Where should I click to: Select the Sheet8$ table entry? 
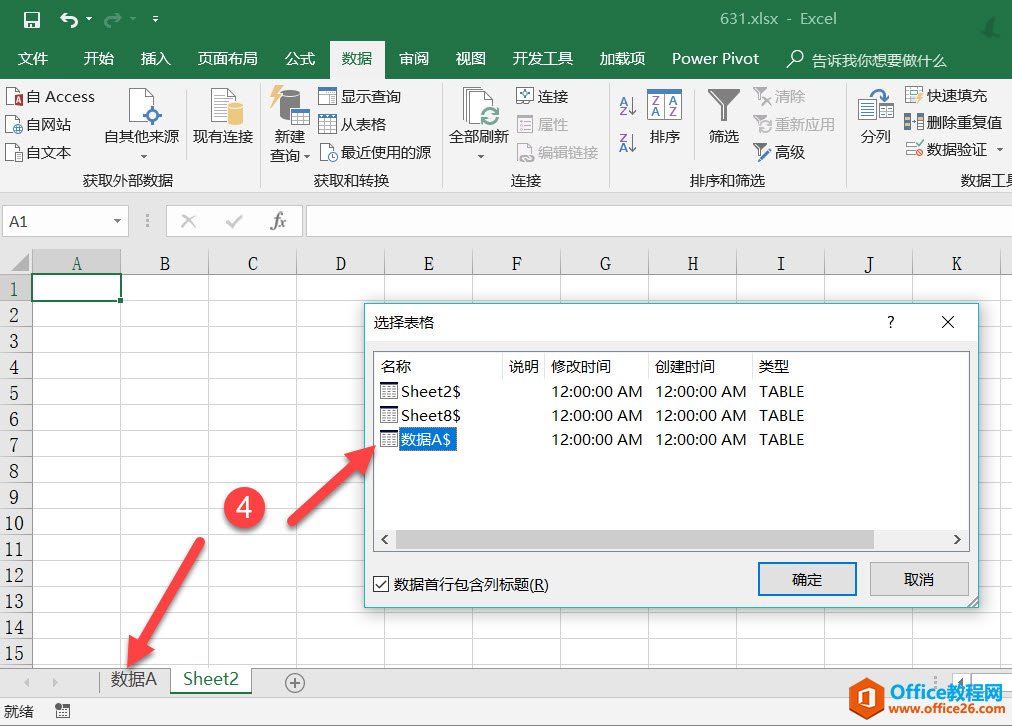pyautogui.click(x=430, y=415)
